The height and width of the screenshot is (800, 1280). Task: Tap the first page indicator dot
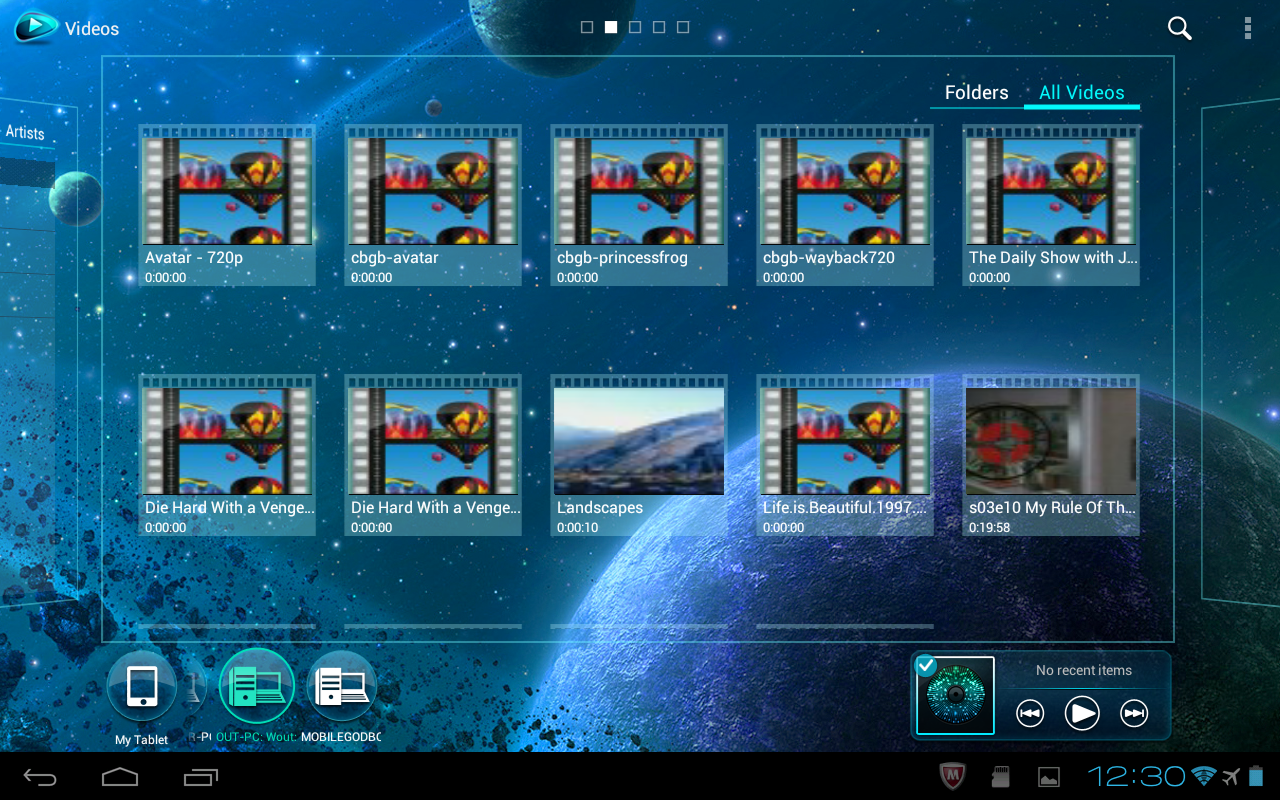point(587,27)
